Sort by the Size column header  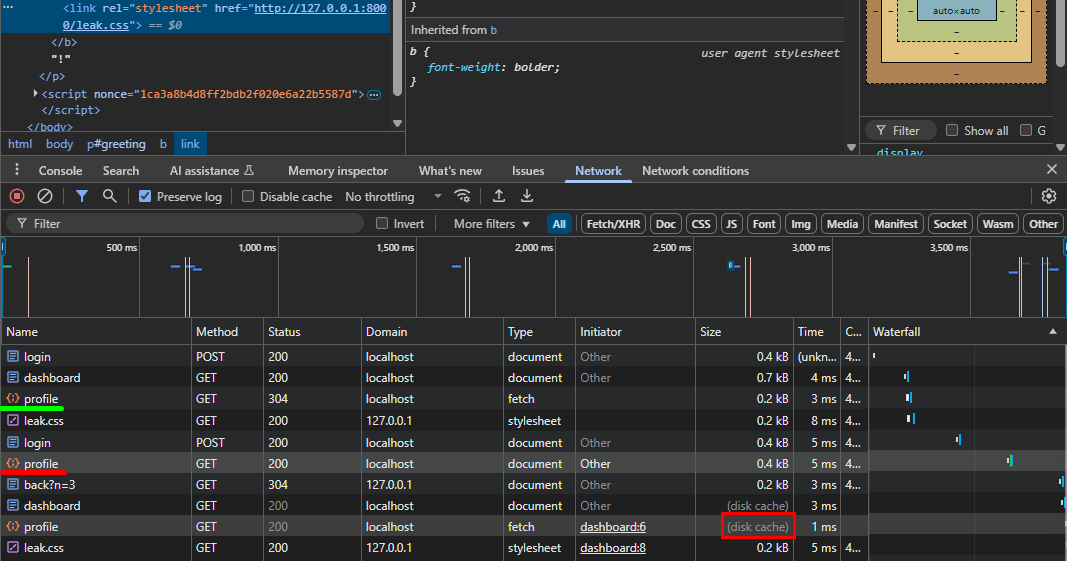click(744, 332)
